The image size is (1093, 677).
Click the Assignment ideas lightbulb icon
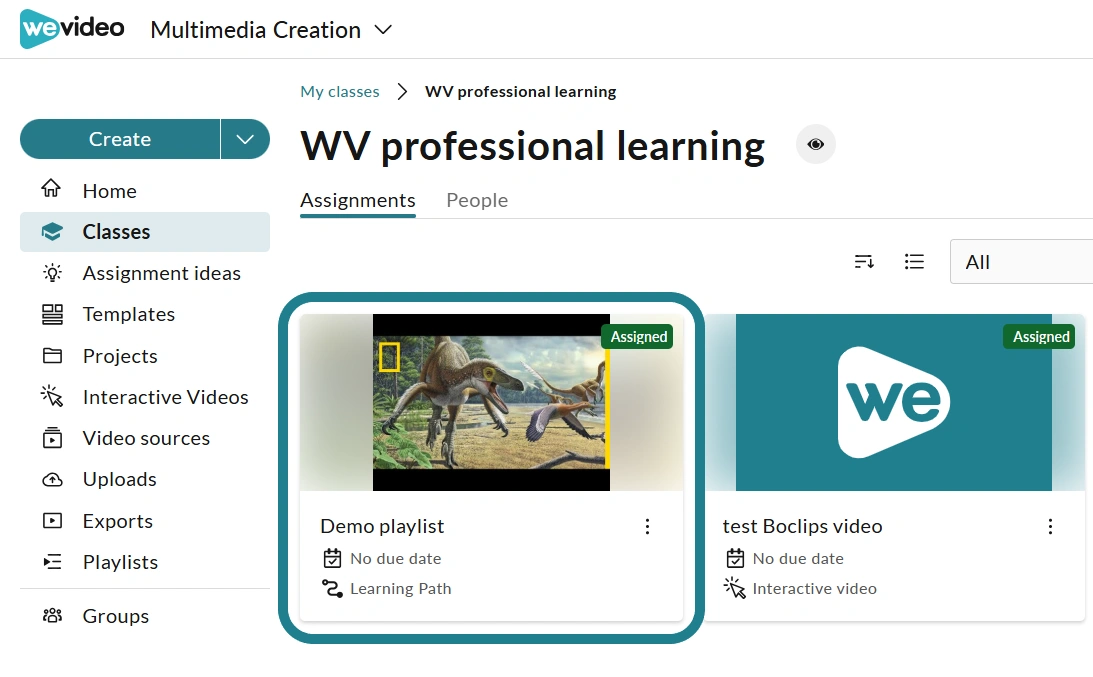click(x=52, y=273)
